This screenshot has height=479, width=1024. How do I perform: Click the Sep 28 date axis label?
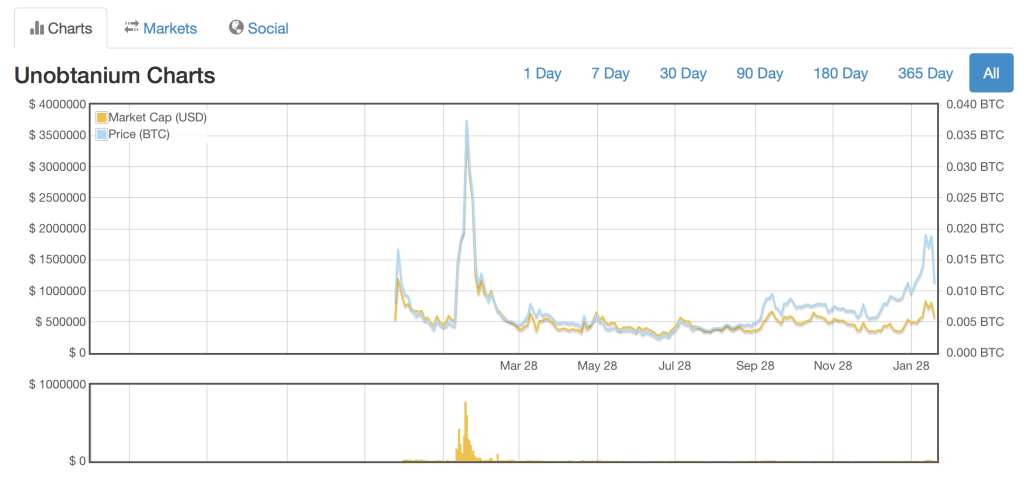[x=755, y=365]
